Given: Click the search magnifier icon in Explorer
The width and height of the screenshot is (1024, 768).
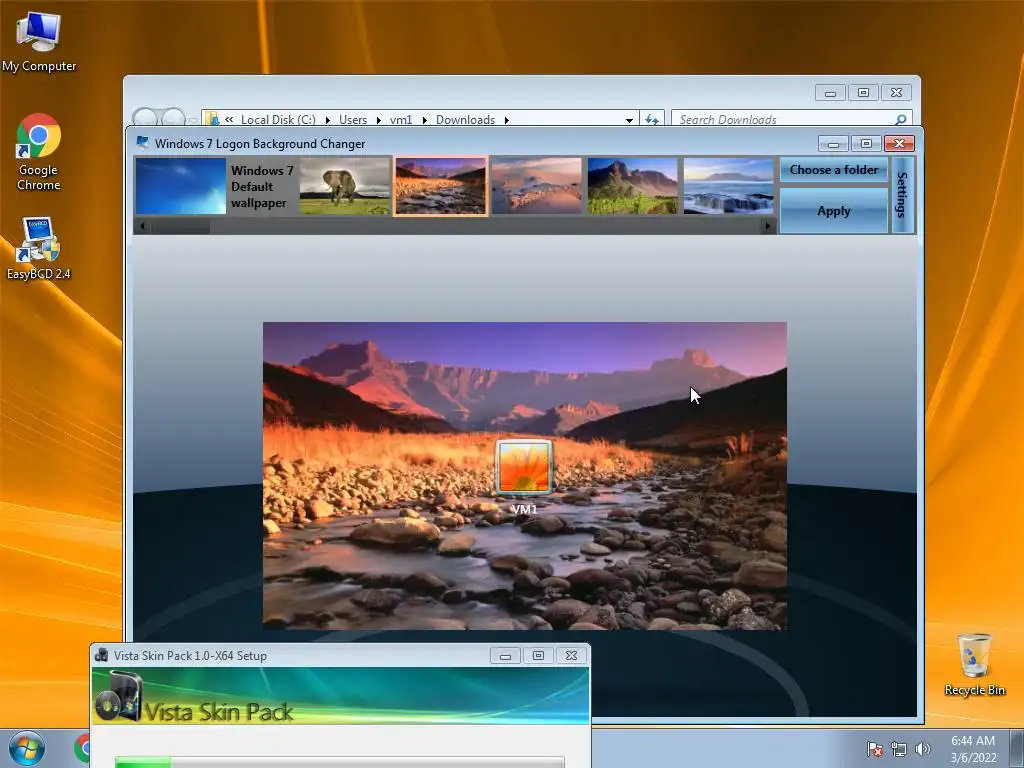Looking at the screenshot, I should [901, 120].
